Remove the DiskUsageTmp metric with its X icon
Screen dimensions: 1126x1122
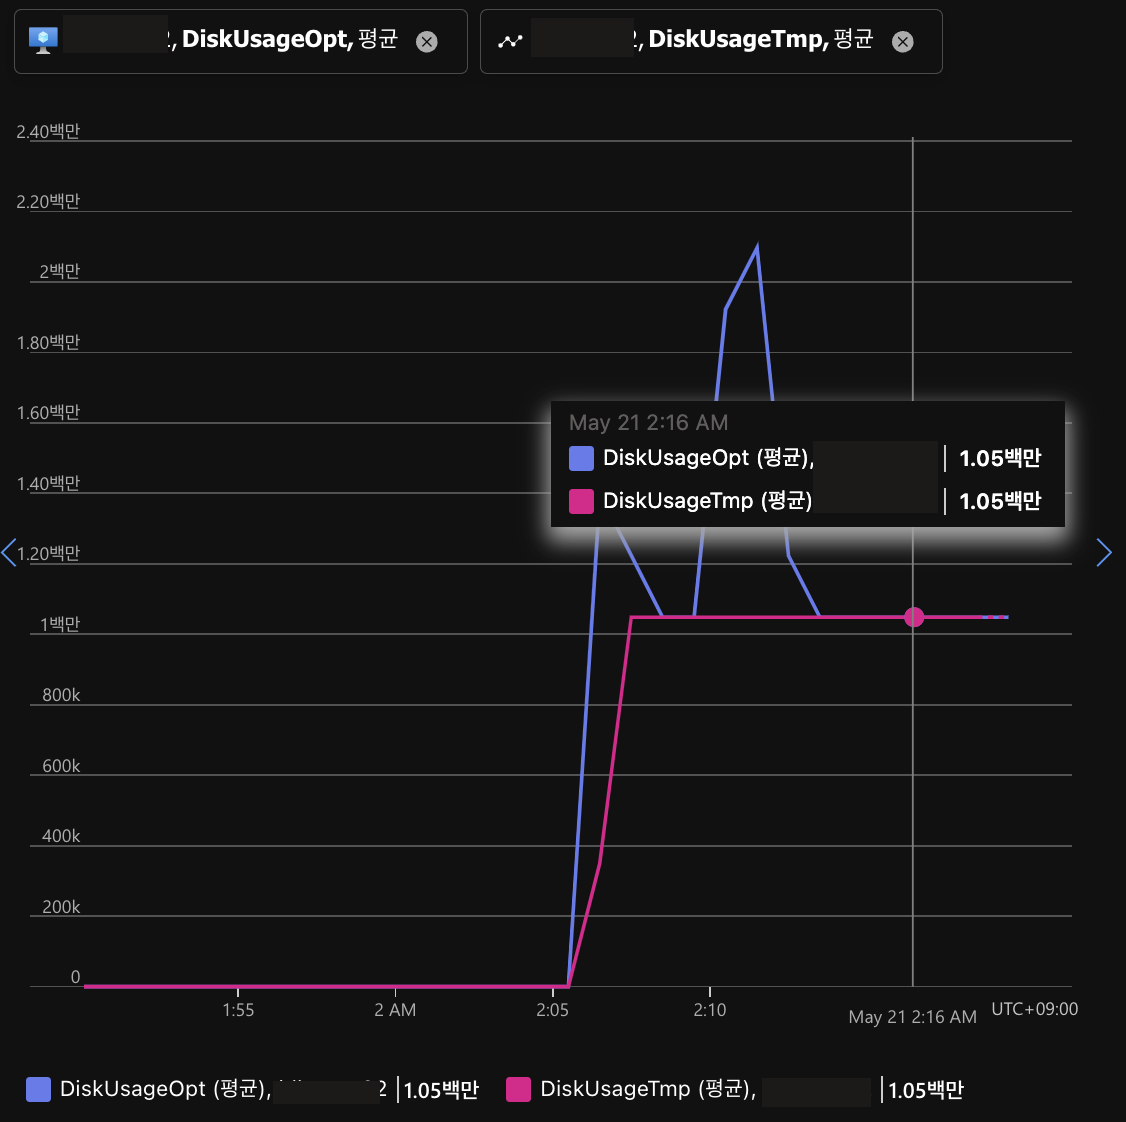pyautogui.click(x=903, y=41)
